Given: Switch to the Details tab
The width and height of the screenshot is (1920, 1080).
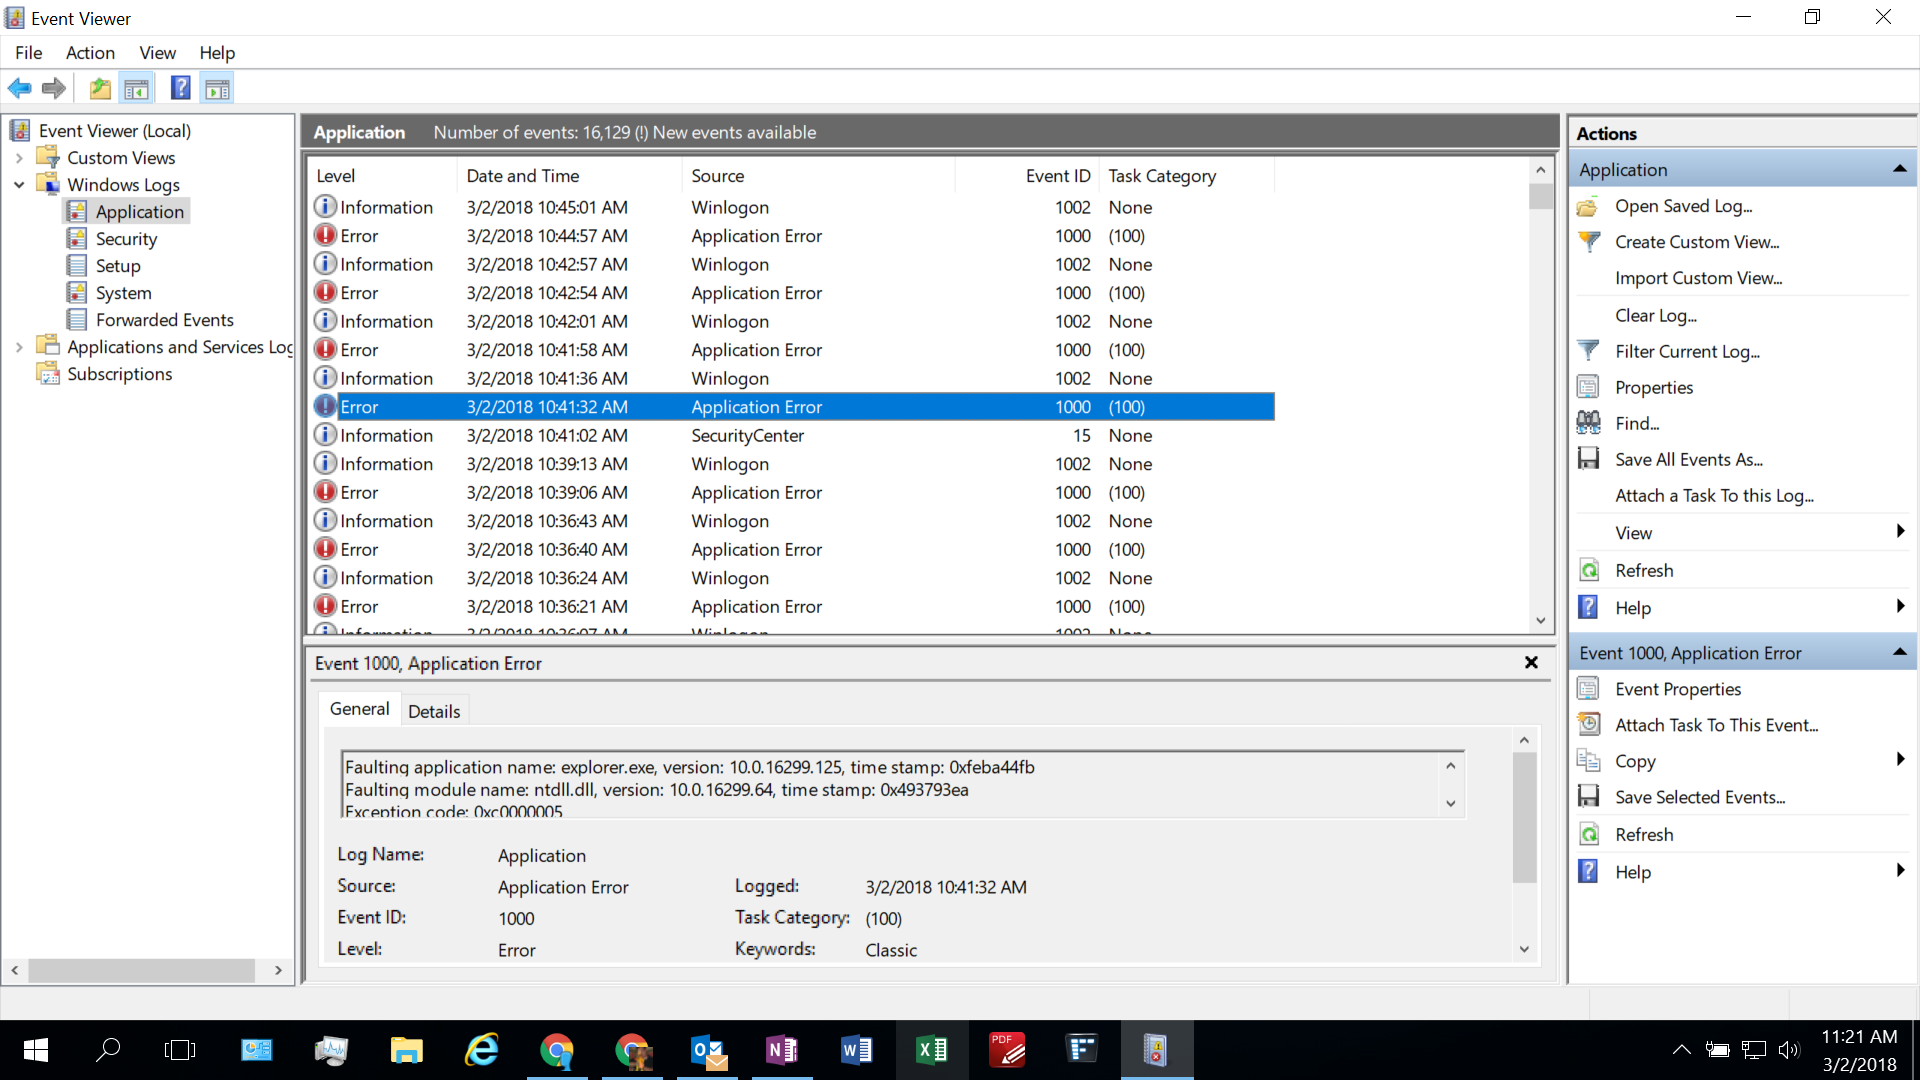Looking at the screenshot, I should (x=434, y=711).
